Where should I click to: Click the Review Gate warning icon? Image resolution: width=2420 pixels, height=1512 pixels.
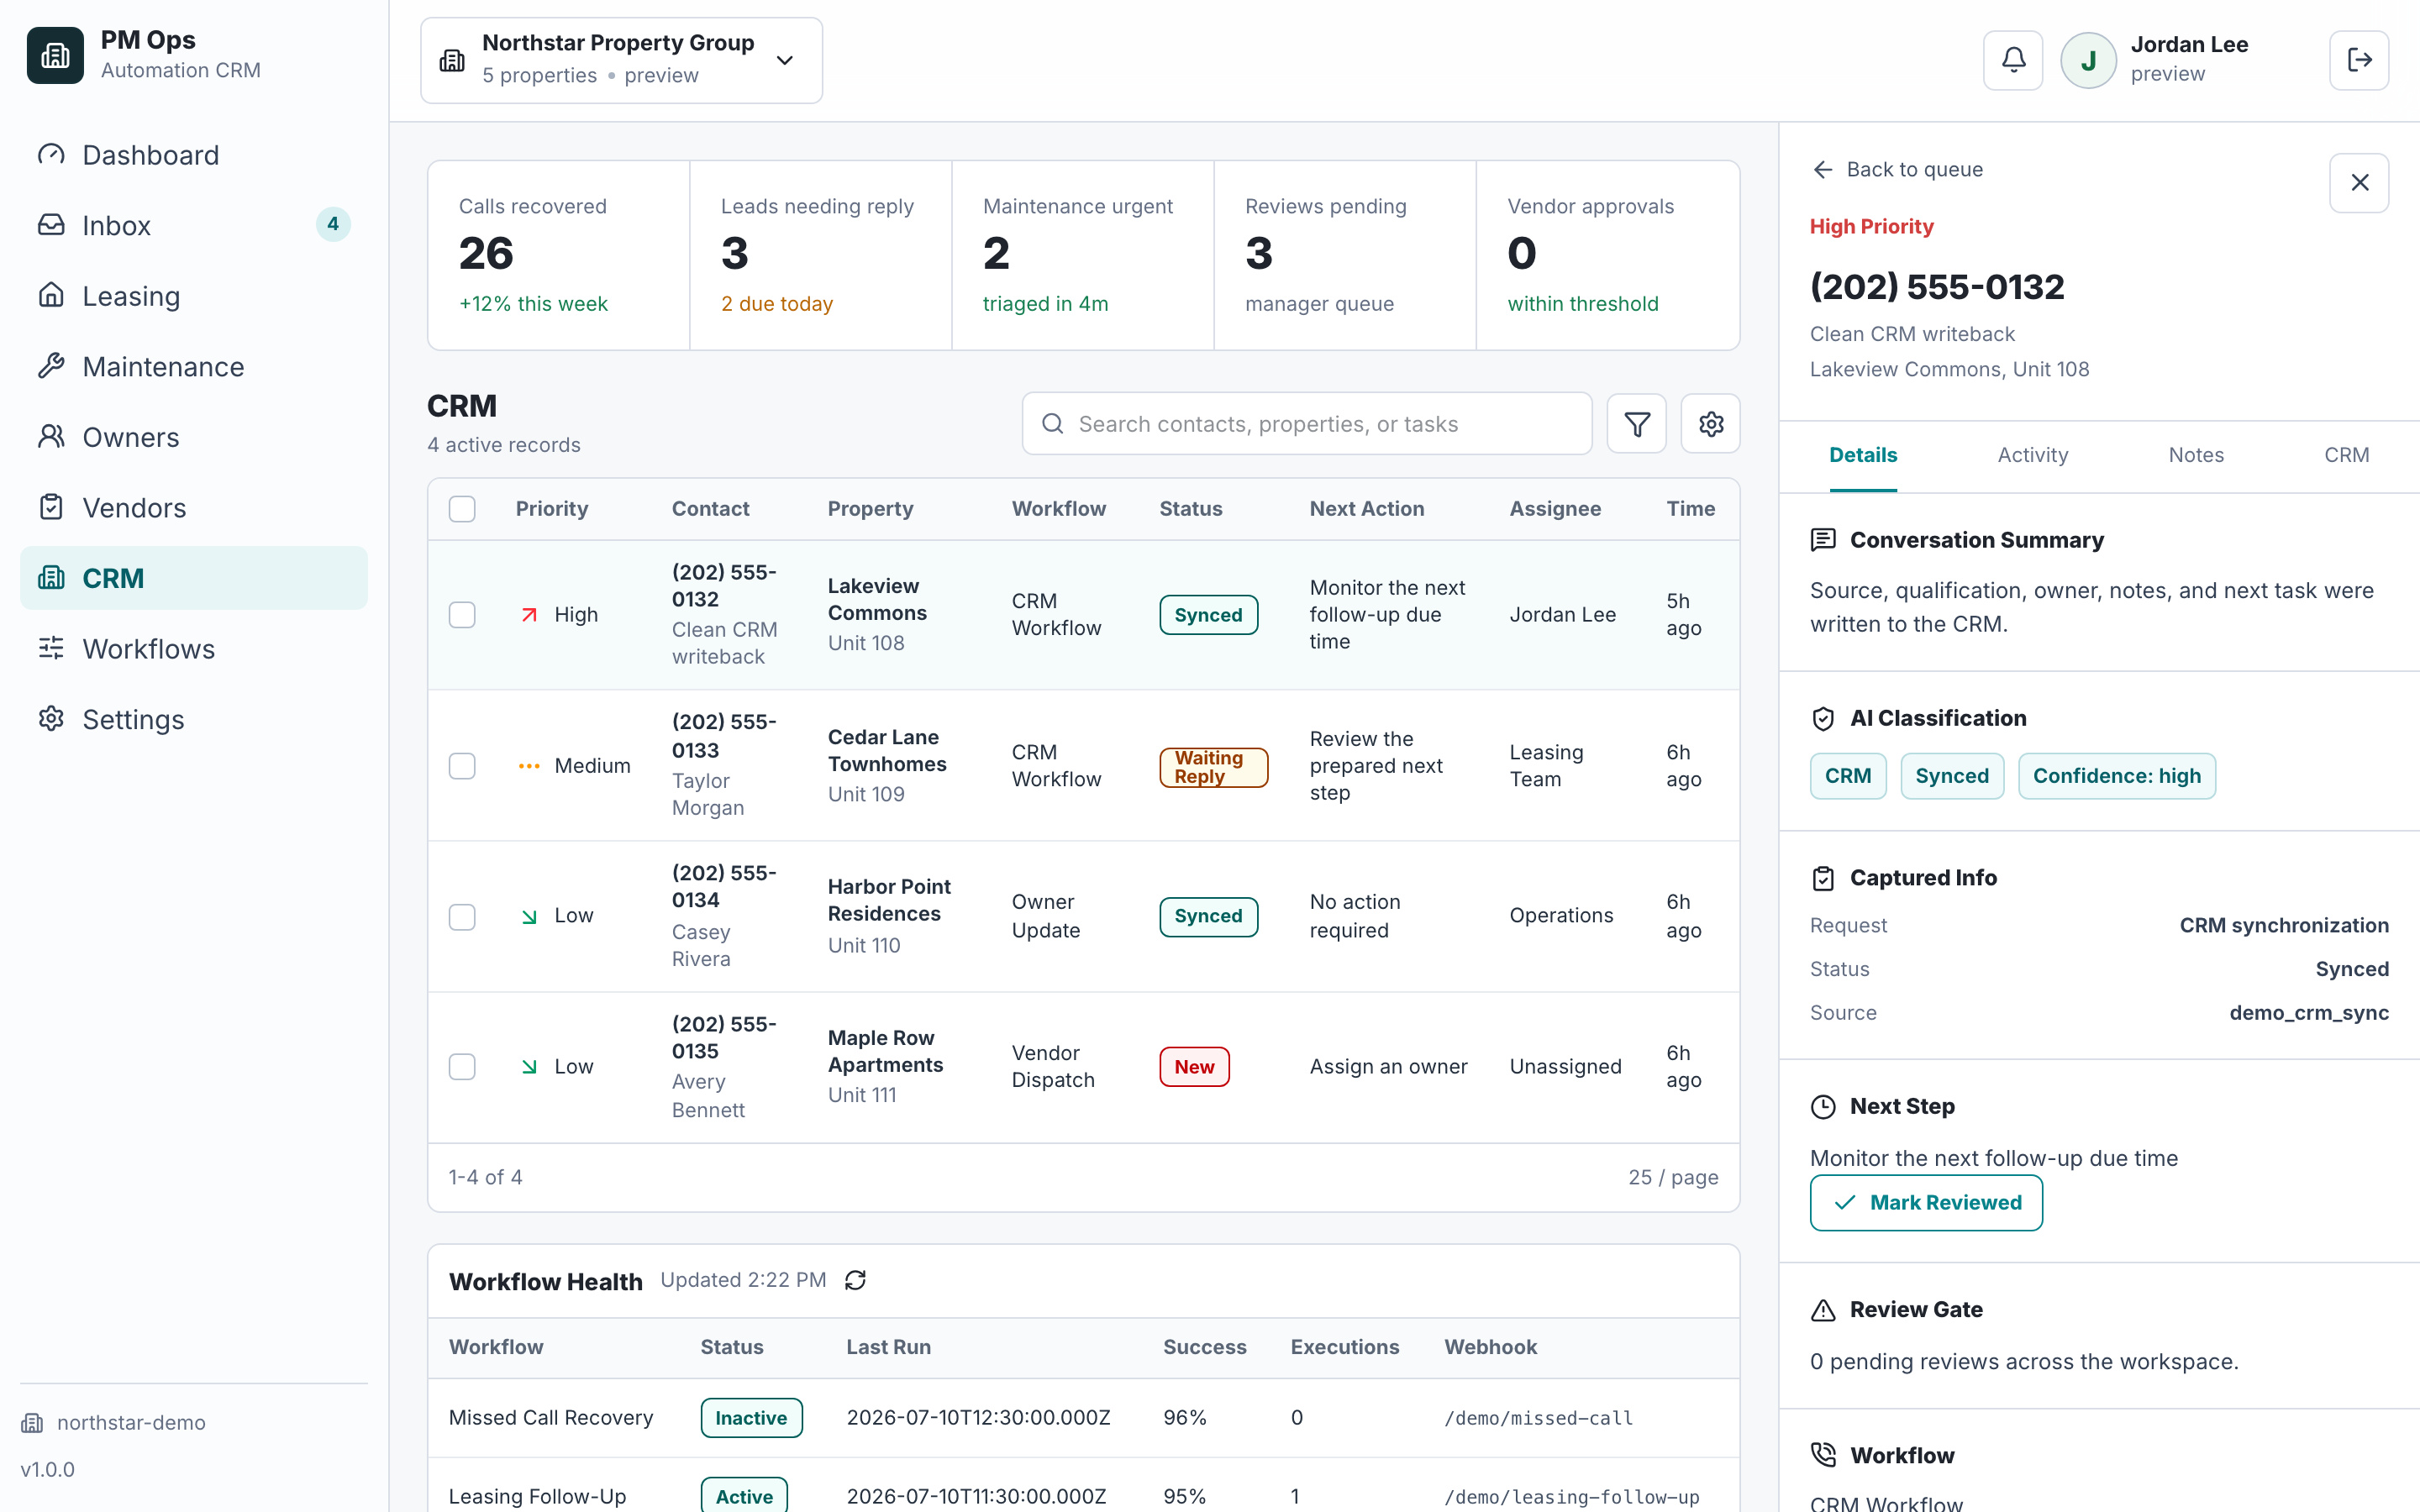pyautogui.click(x=1823, y=1310)
